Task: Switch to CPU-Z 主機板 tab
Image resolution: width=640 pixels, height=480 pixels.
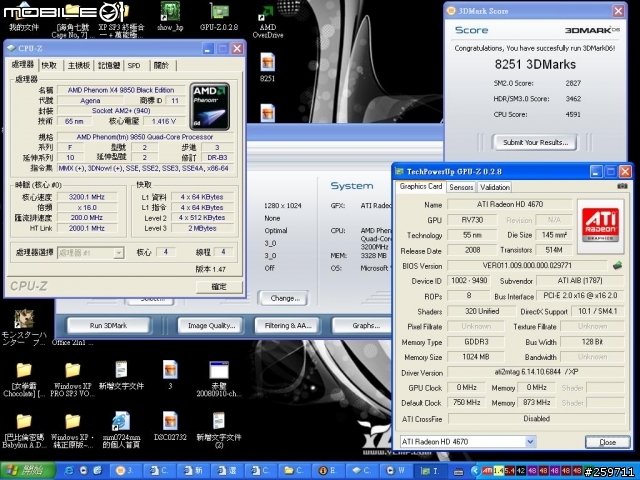Action: 78,65
